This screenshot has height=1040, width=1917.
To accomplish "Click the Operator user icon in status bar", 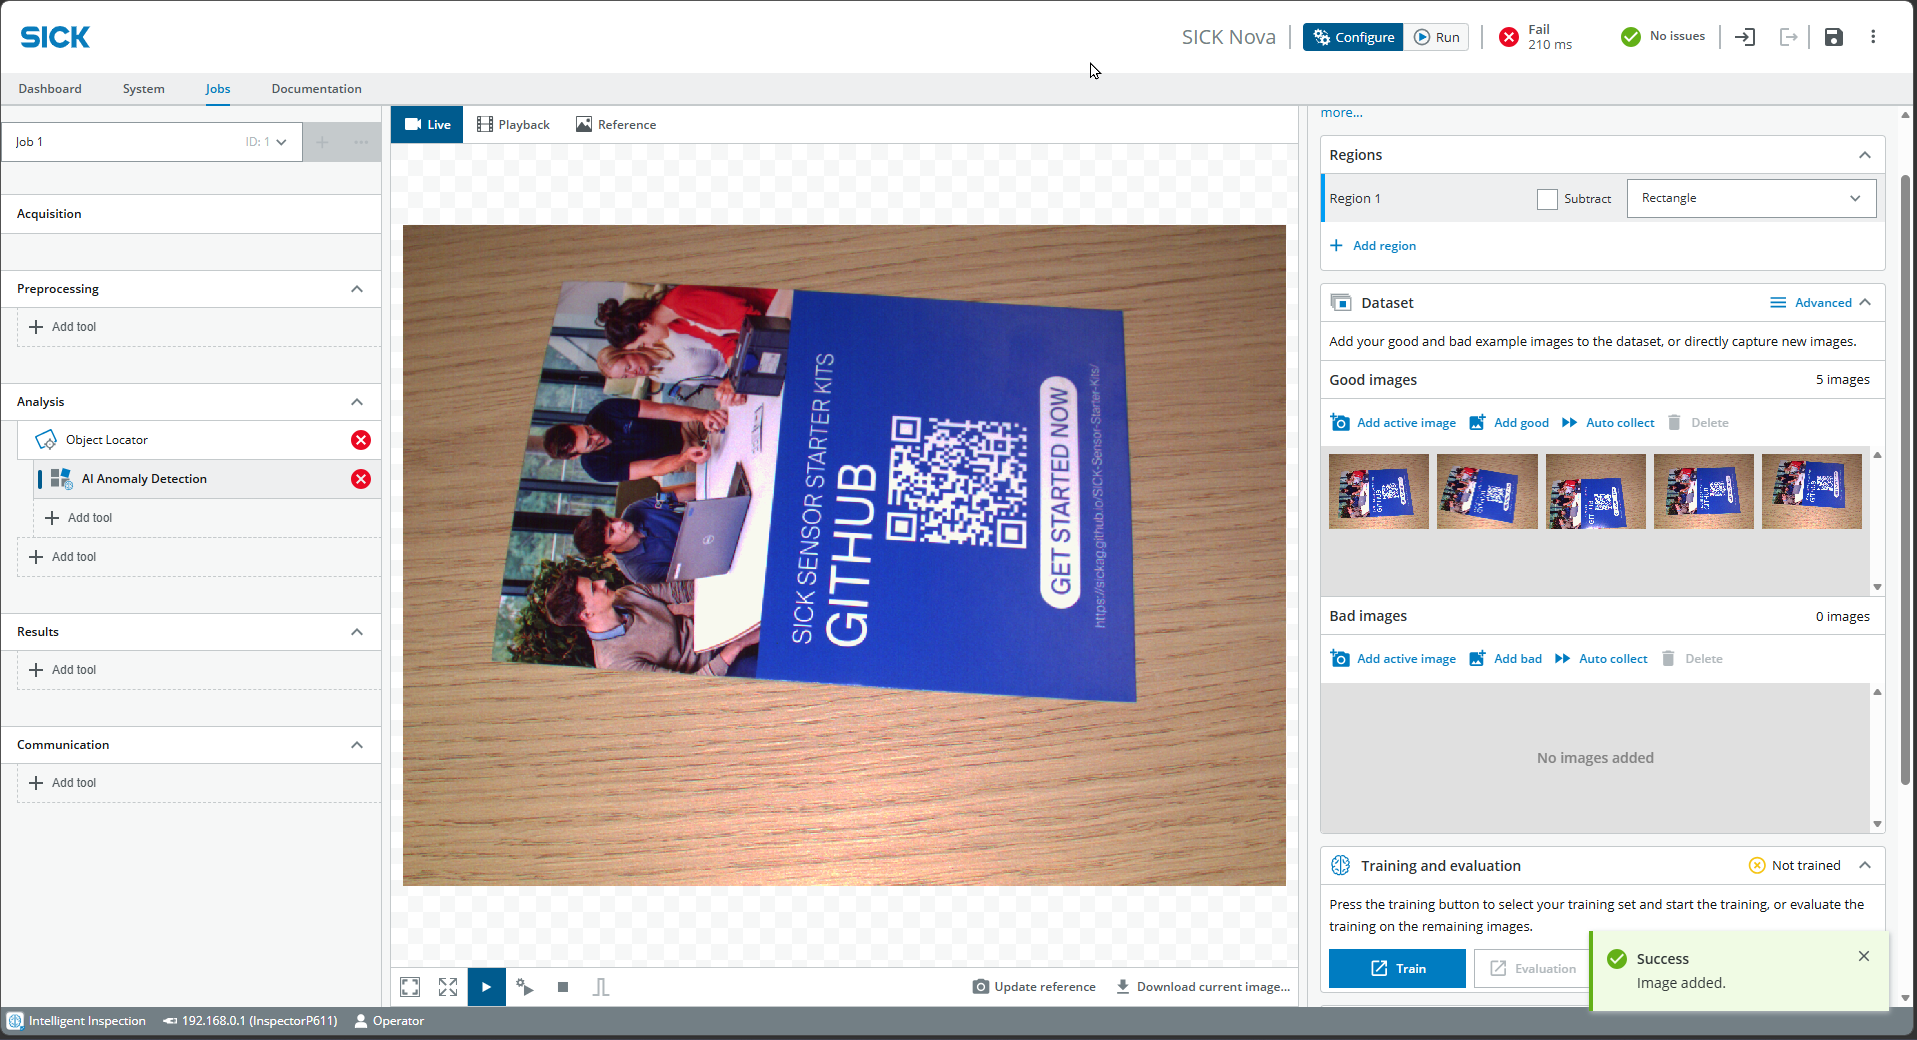I will [361, 1021].
